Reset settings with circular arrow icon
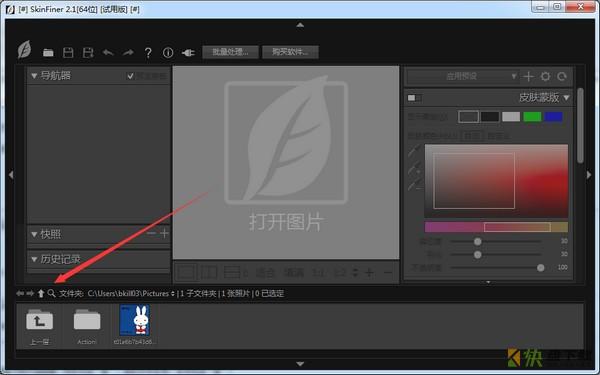The image size is (600, 375). click(562, 77)
